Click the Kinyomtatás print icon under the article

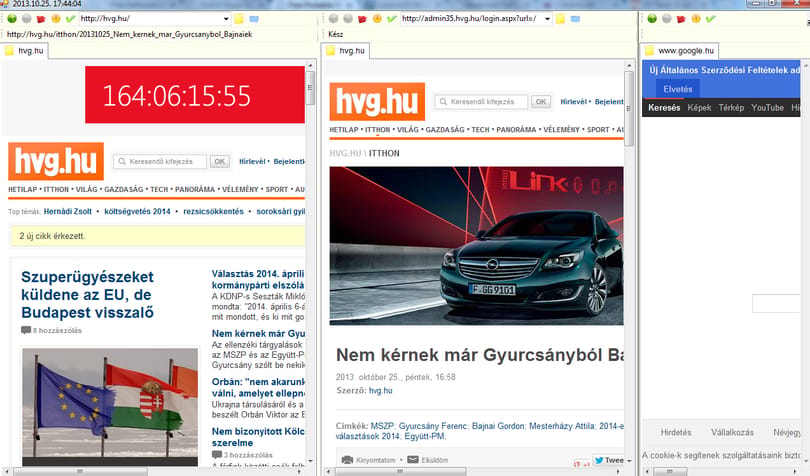(347, 460)
